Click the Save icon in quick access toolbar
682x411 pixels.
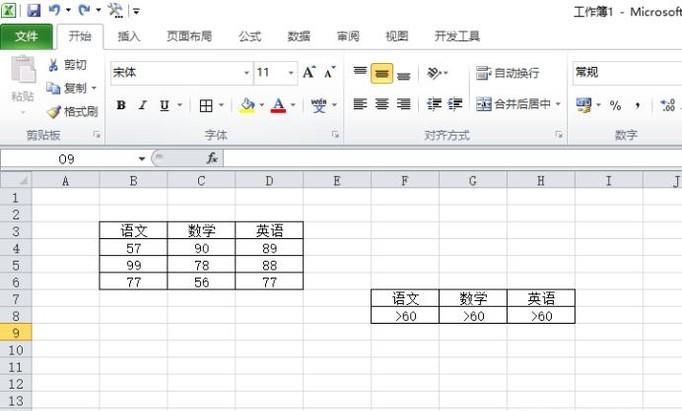(x=34, y=10)
